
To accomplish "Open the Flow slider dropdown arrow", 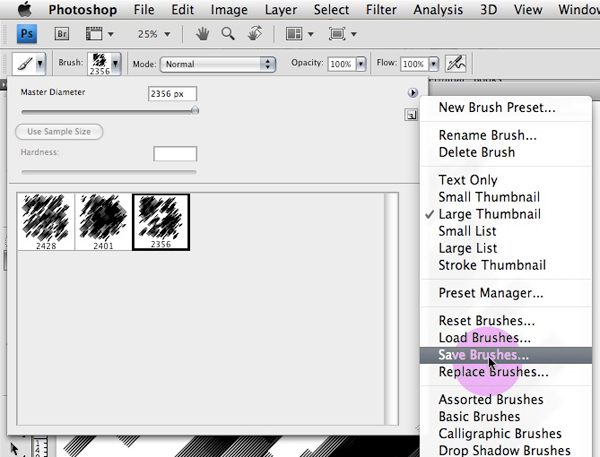I will [434, 64].
